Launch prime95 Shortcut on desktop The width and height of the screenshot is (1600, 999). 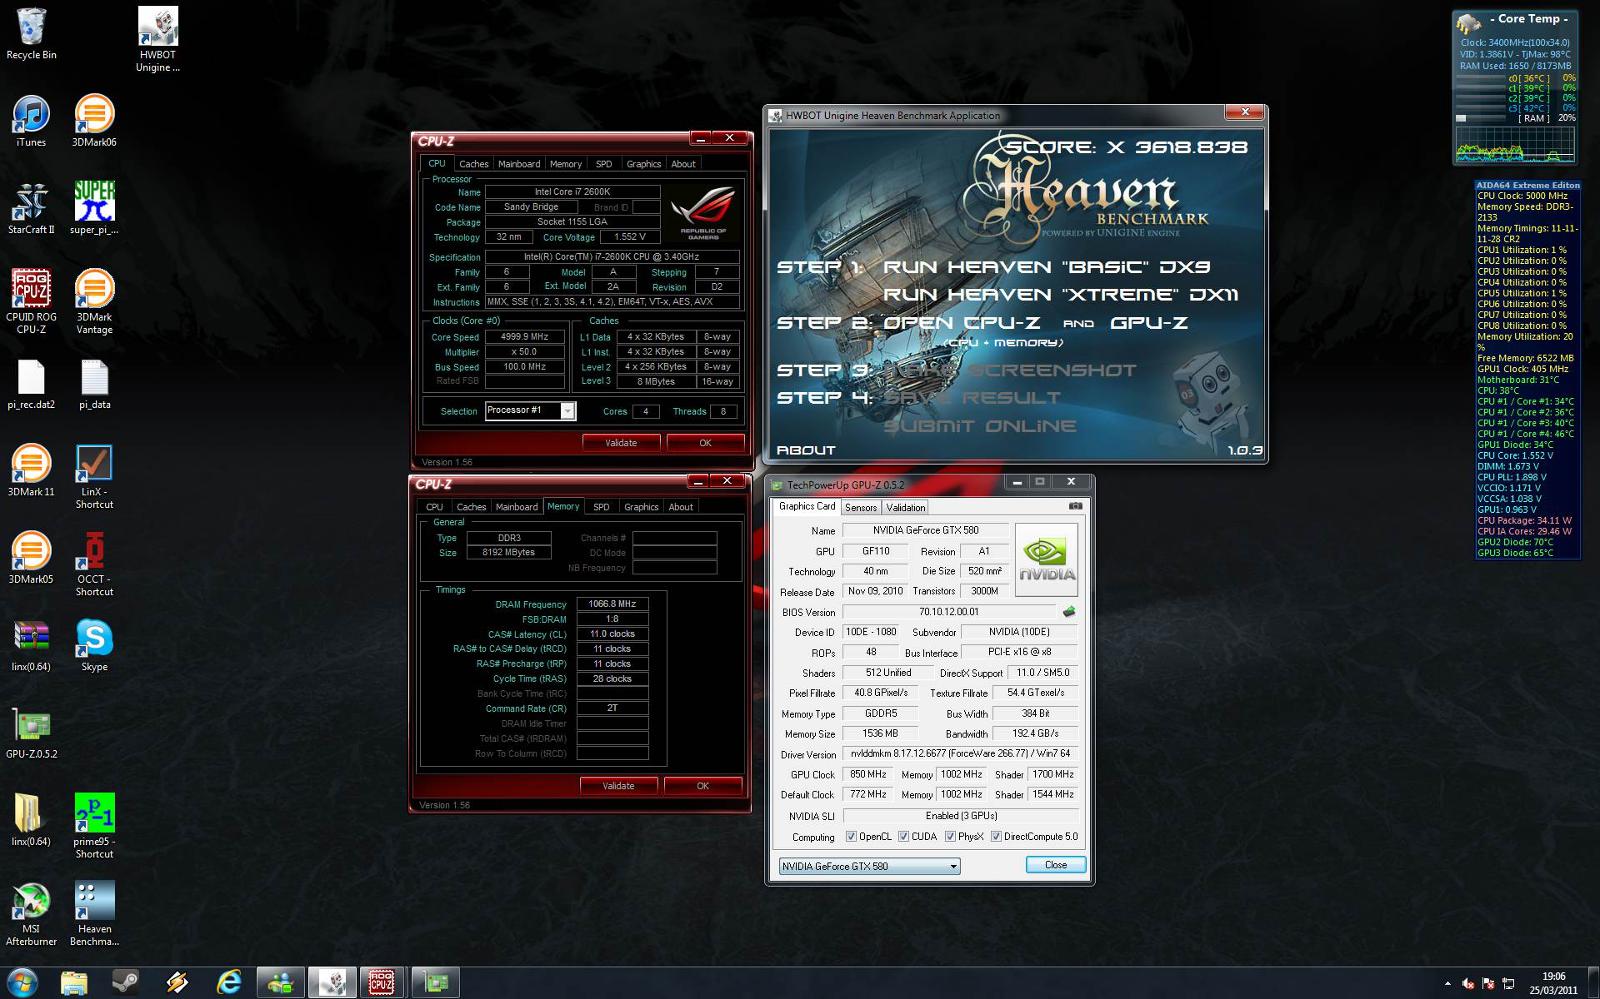(94, 826)
